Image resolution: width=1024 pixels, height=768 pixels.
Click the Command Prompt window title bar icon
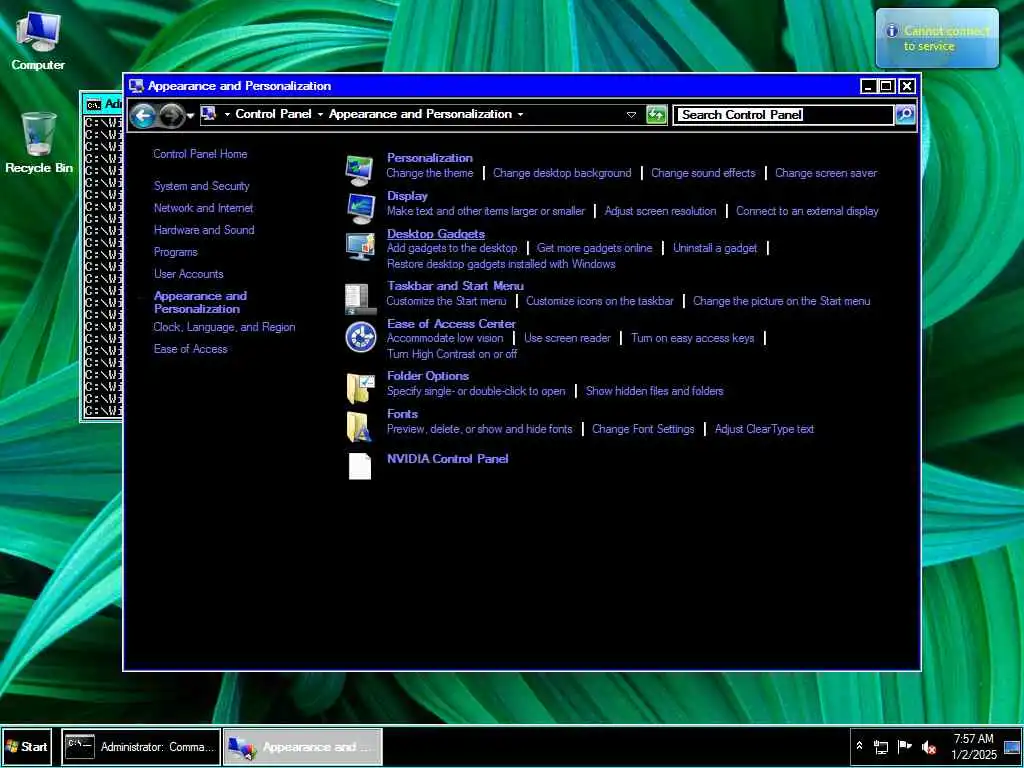pyautogui.click(x=94, y=104)
